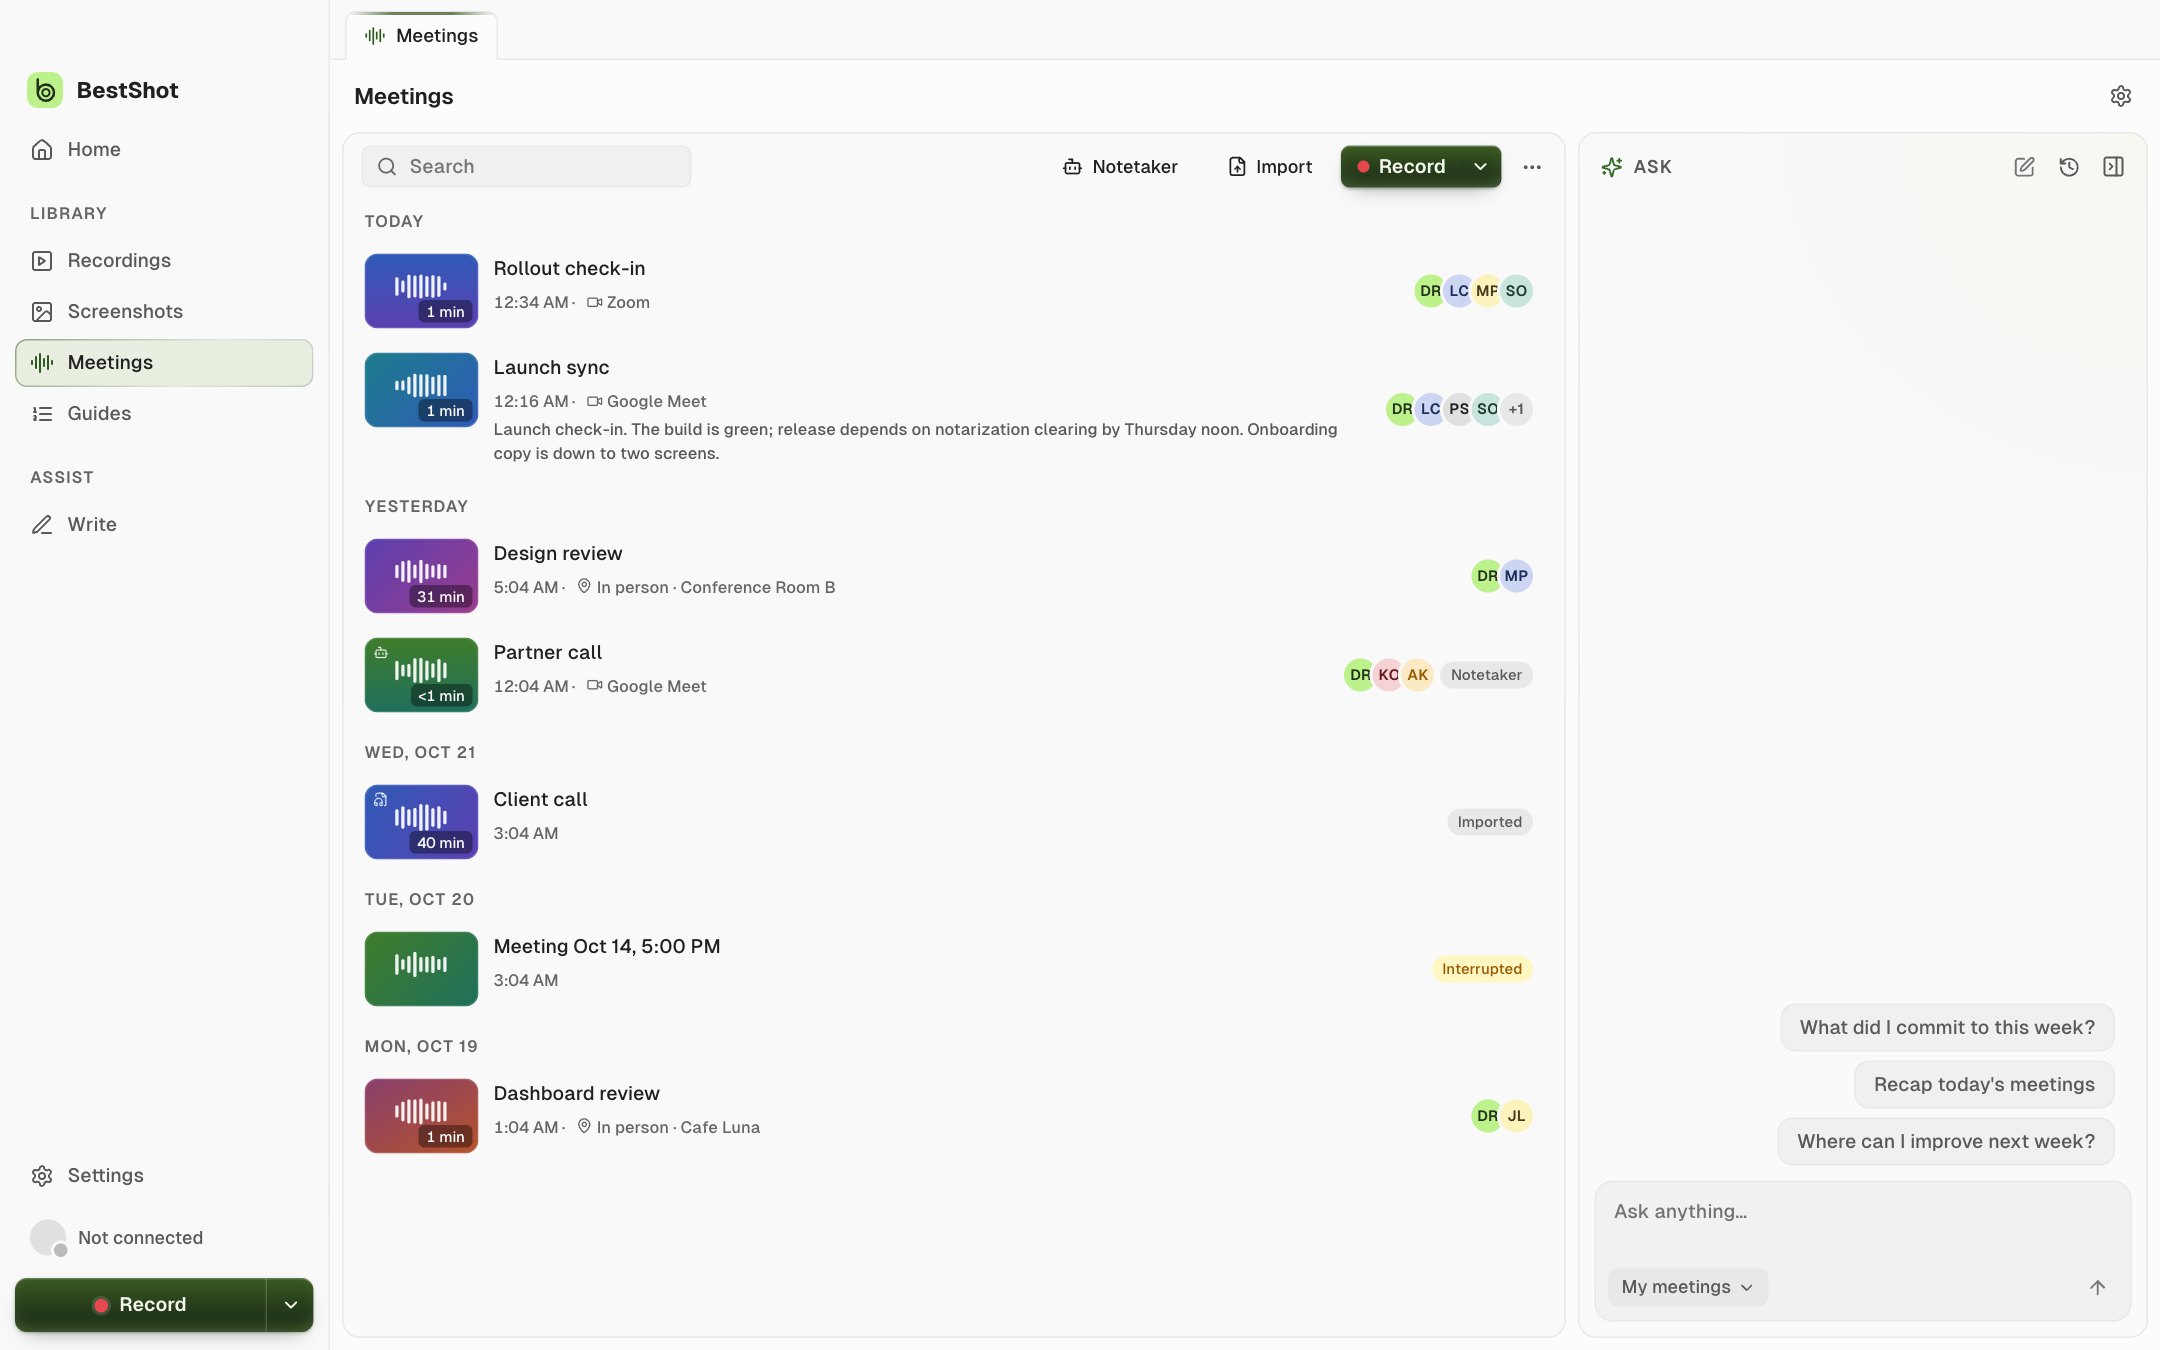The width and height of the screenshot is (2160, 1350).
Task: Click the Imported badge on Client call
Action: tap(1489, 822)
